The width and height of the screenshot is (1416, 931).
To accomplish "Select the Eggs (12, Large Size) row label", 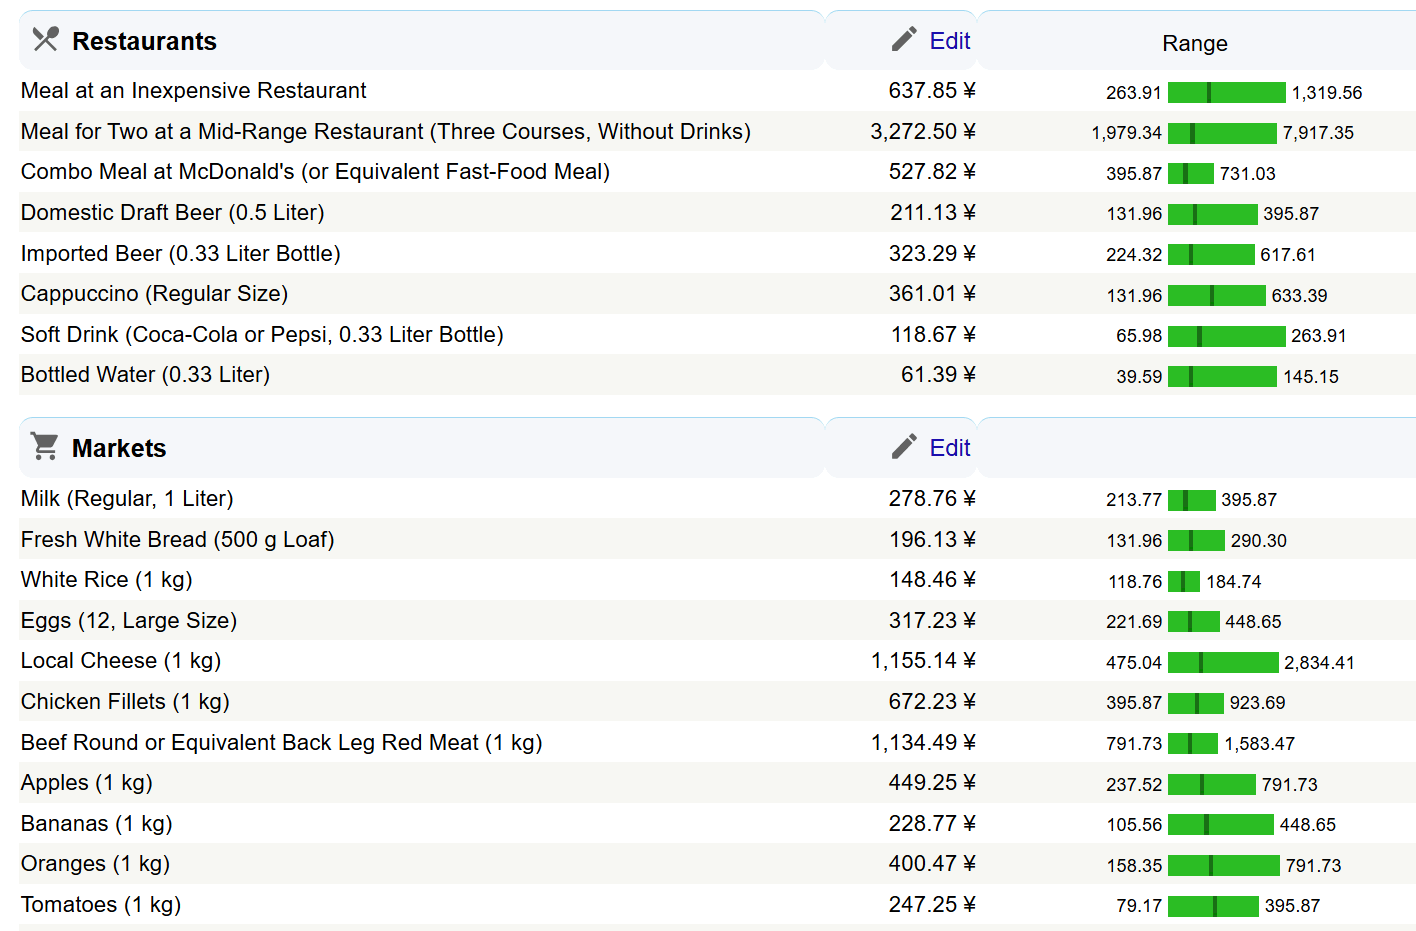I will pyautogui.click(x=128, y=621).
